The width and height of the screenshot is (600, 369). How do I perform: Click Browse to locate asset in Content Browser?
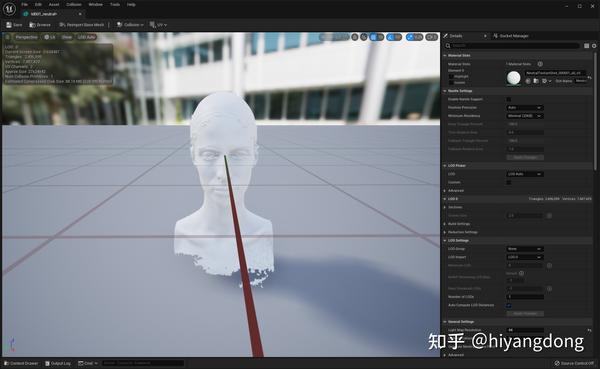click(40, 25)
